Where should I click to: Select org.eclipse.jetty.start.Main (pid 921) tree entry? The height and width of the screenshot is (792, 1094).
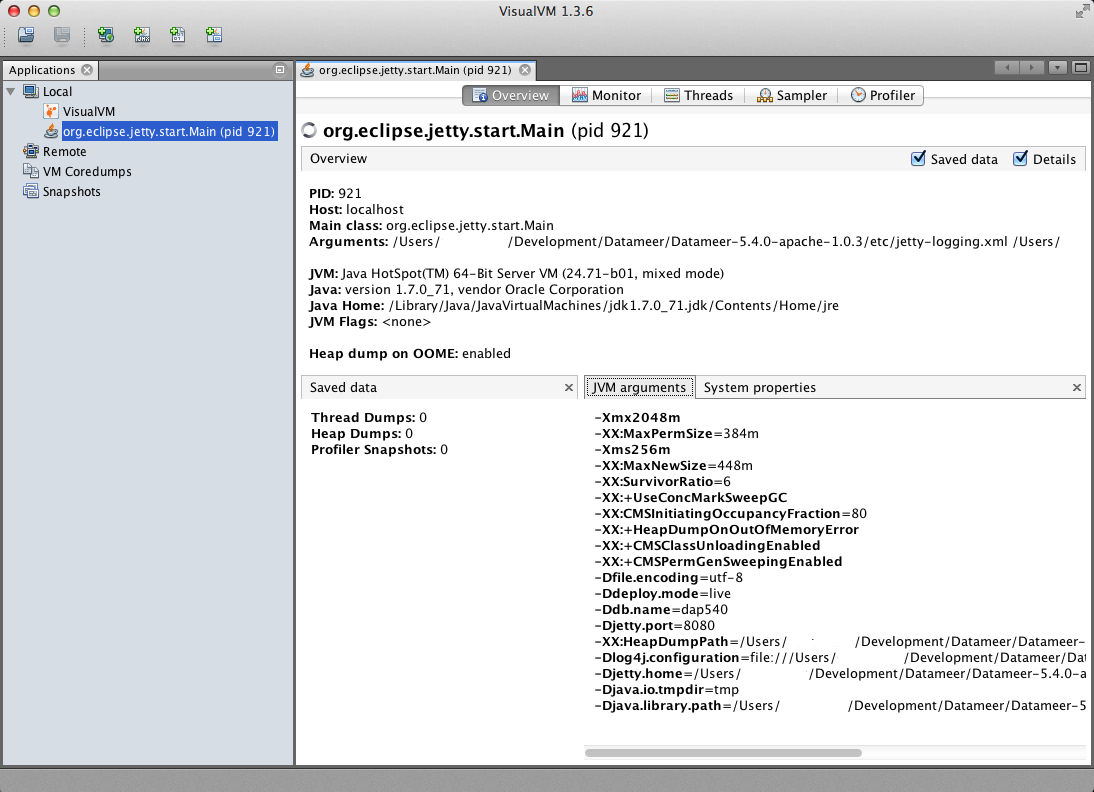(170, 131)
